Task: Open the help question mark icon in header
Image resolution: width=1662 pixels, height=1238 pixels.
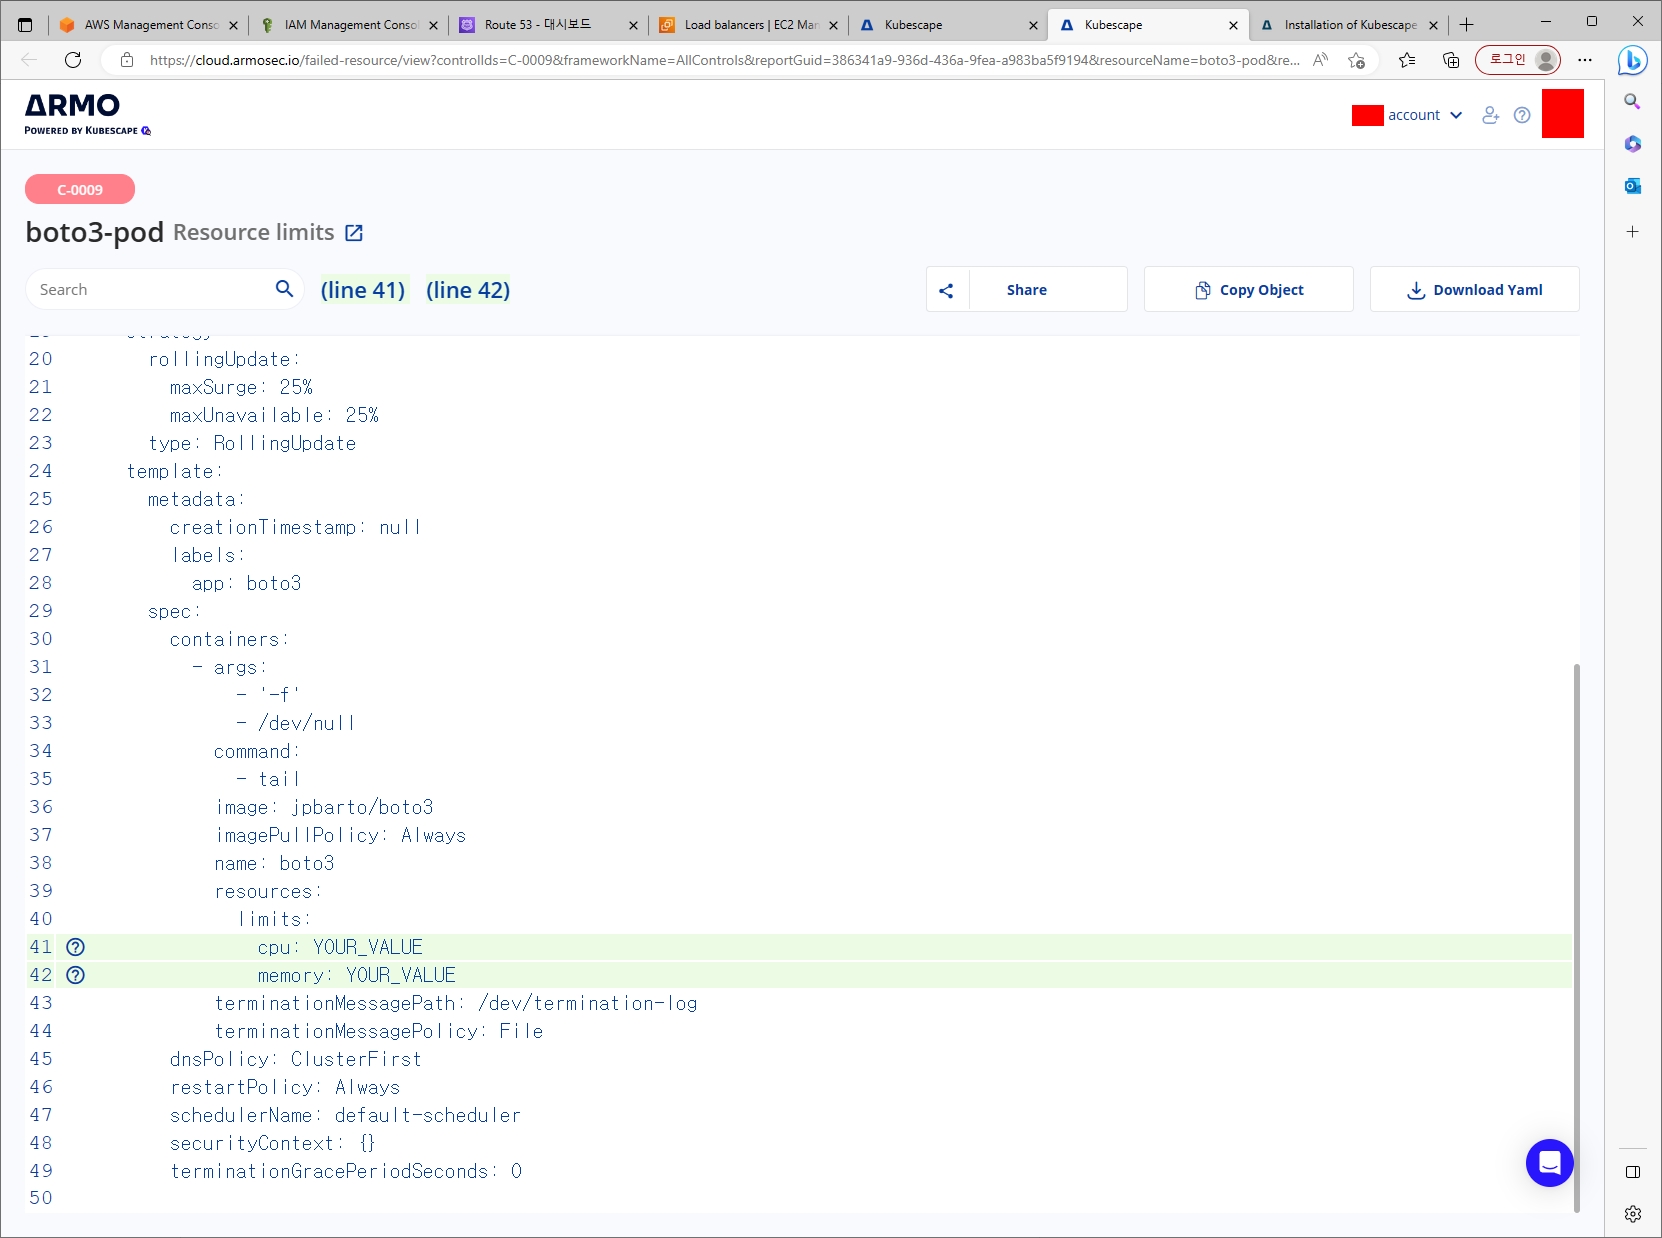Action: (1522, 115)
